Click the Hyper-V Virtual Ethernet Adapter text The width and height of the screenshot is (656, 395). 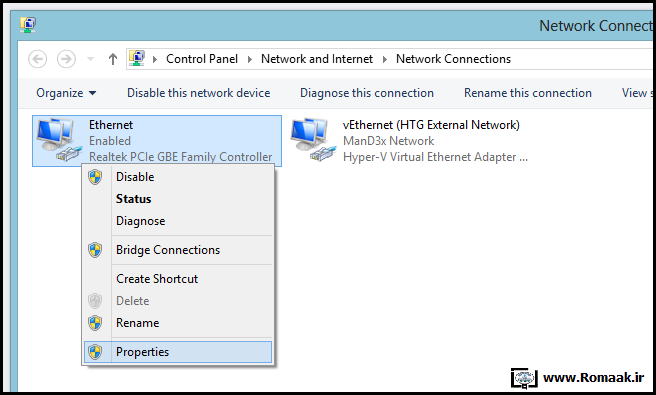[x=436, y=157]
